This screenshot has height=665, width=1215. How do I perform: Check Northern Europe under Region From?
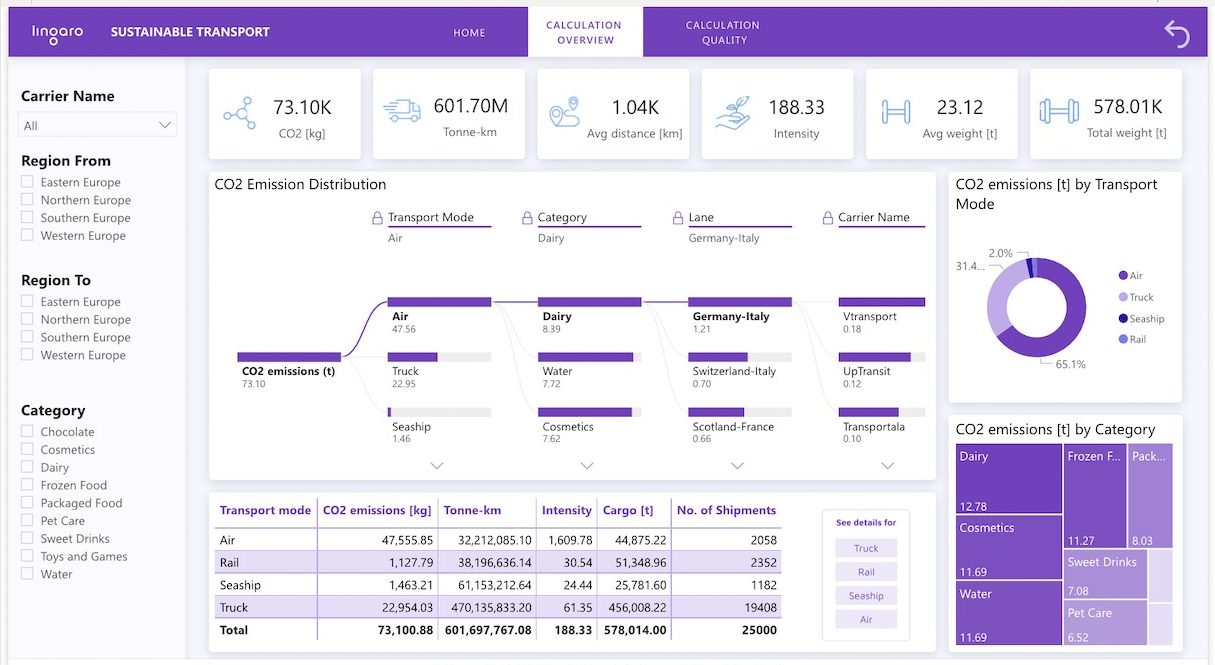[28, 200]
